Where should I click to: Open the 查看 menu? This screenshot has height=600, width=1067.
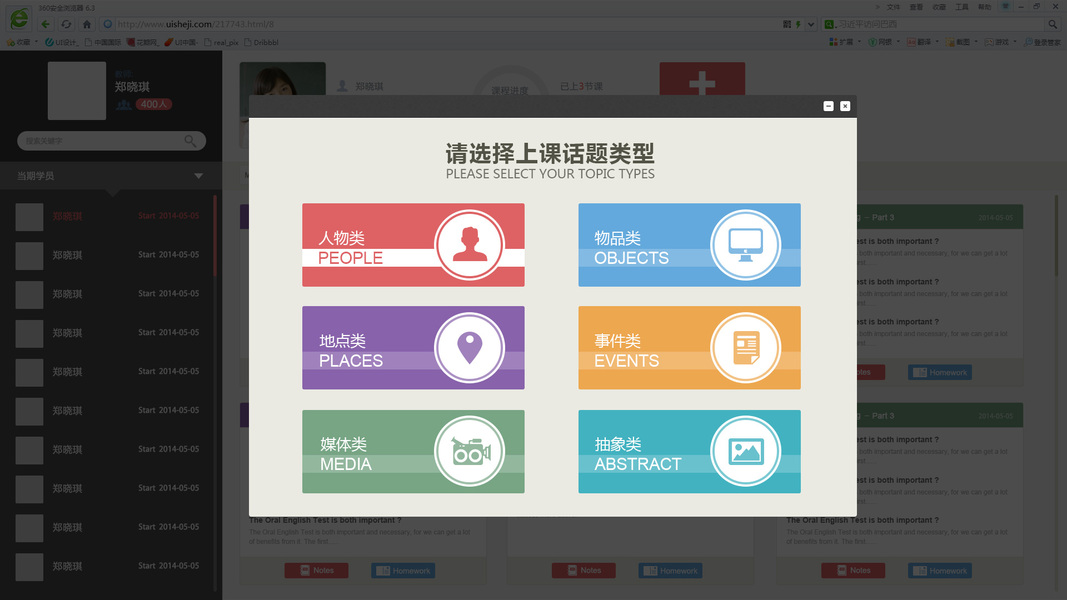[917, 7]
